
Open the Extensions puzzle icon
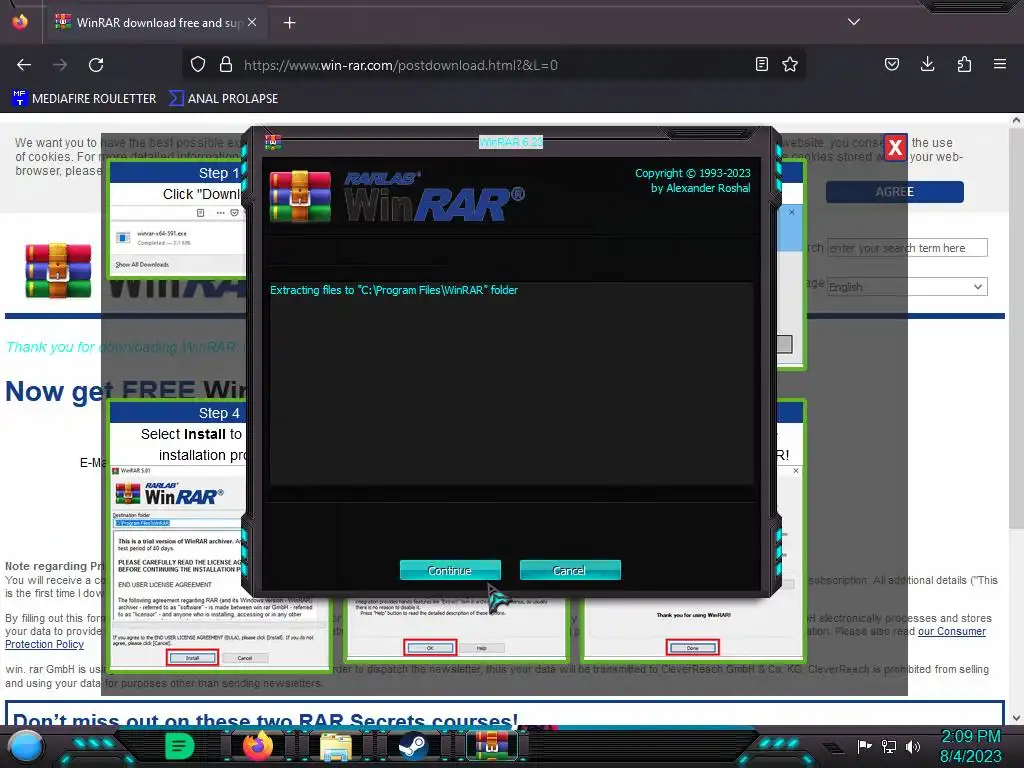(x=964, y=64)
